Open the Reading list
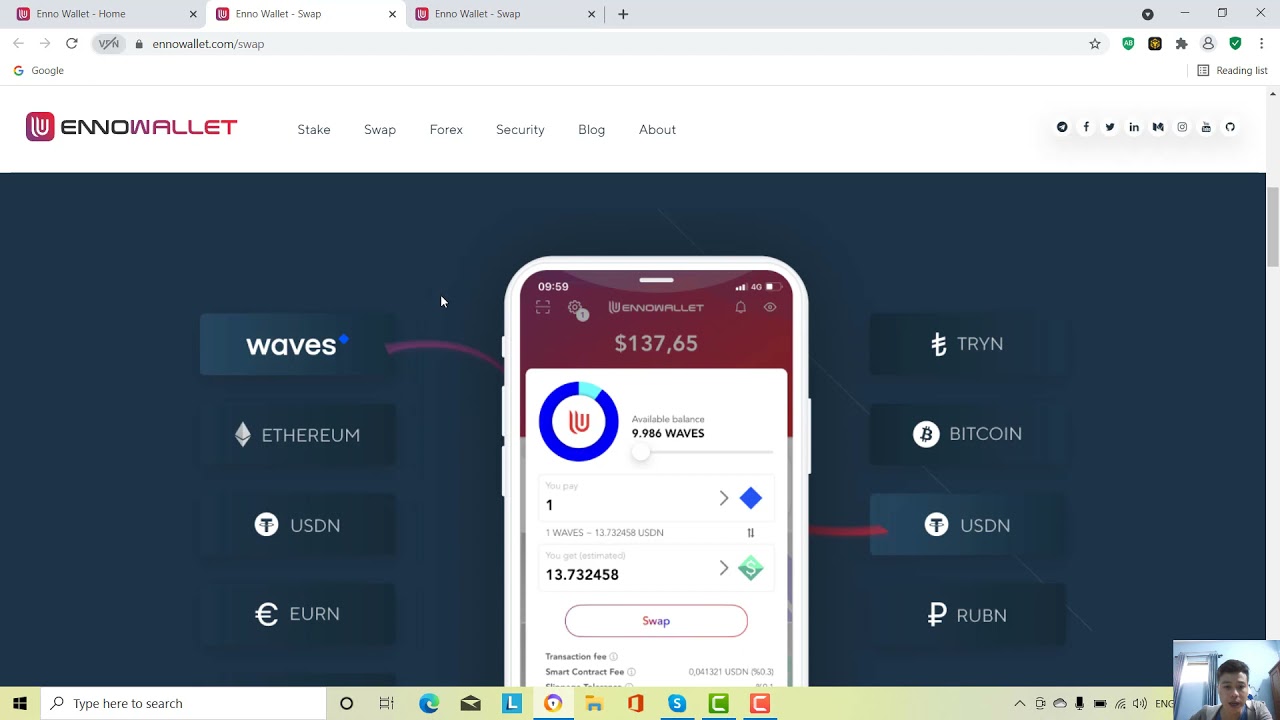The image size is (1280, 720). [x=1232, y=71]
